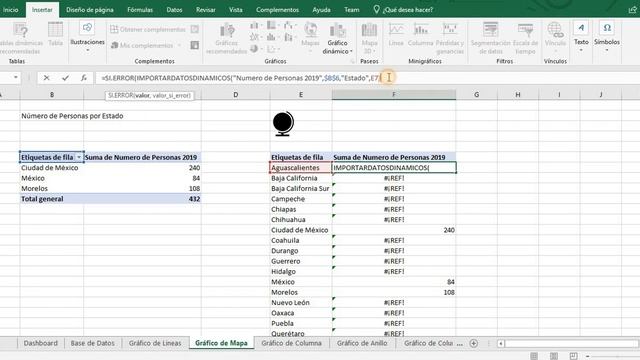Click the ¿Qué desea hacer? search box

(403, 9)
